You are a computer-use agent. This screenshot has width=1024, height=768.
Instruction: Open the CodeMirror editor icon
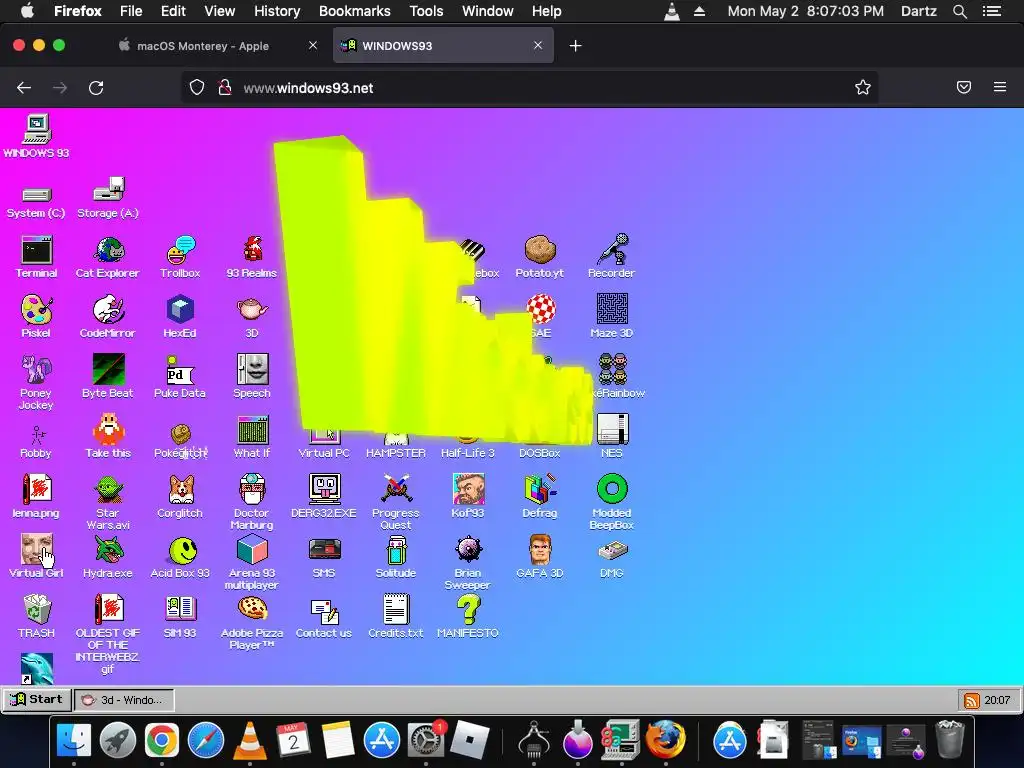pyautogui.click(x=108, y=310)
